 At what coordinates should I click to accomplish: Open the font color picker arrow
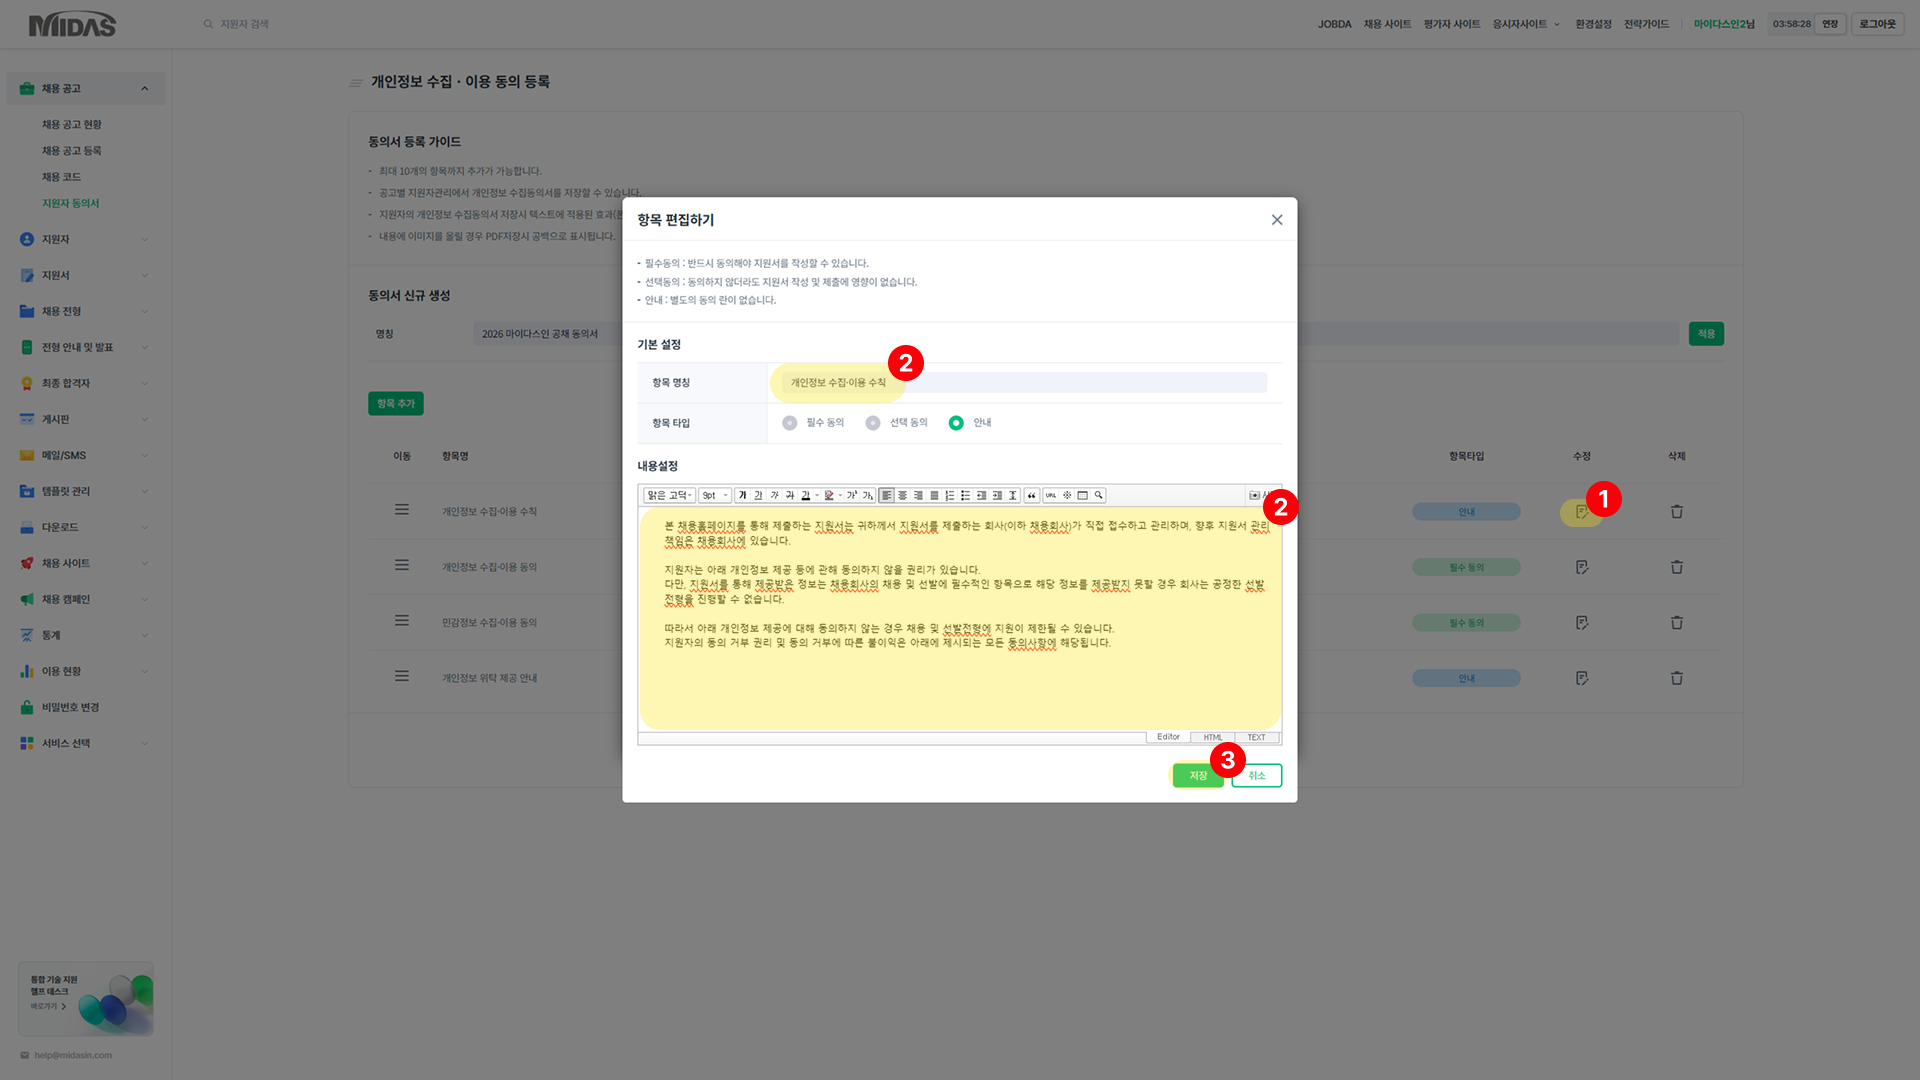click(817, 495)
